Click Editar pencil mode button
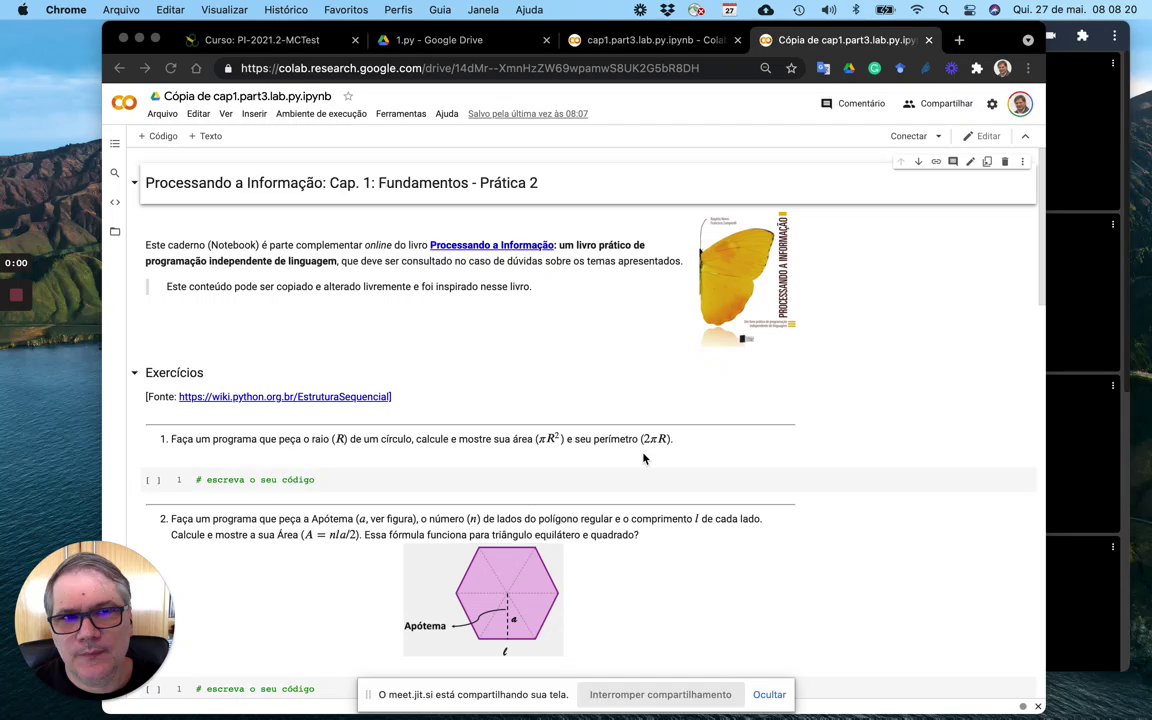1152x720 pixels. pyautogui.click(x=982, y=136)
